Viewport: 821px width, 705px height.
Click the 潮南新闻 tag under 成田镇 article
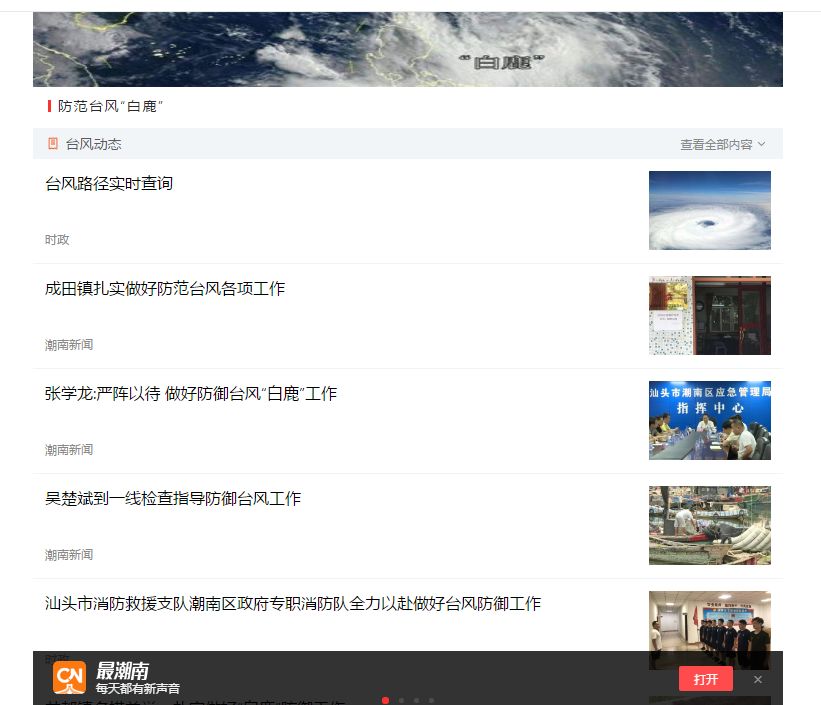[x=69, y=345]
